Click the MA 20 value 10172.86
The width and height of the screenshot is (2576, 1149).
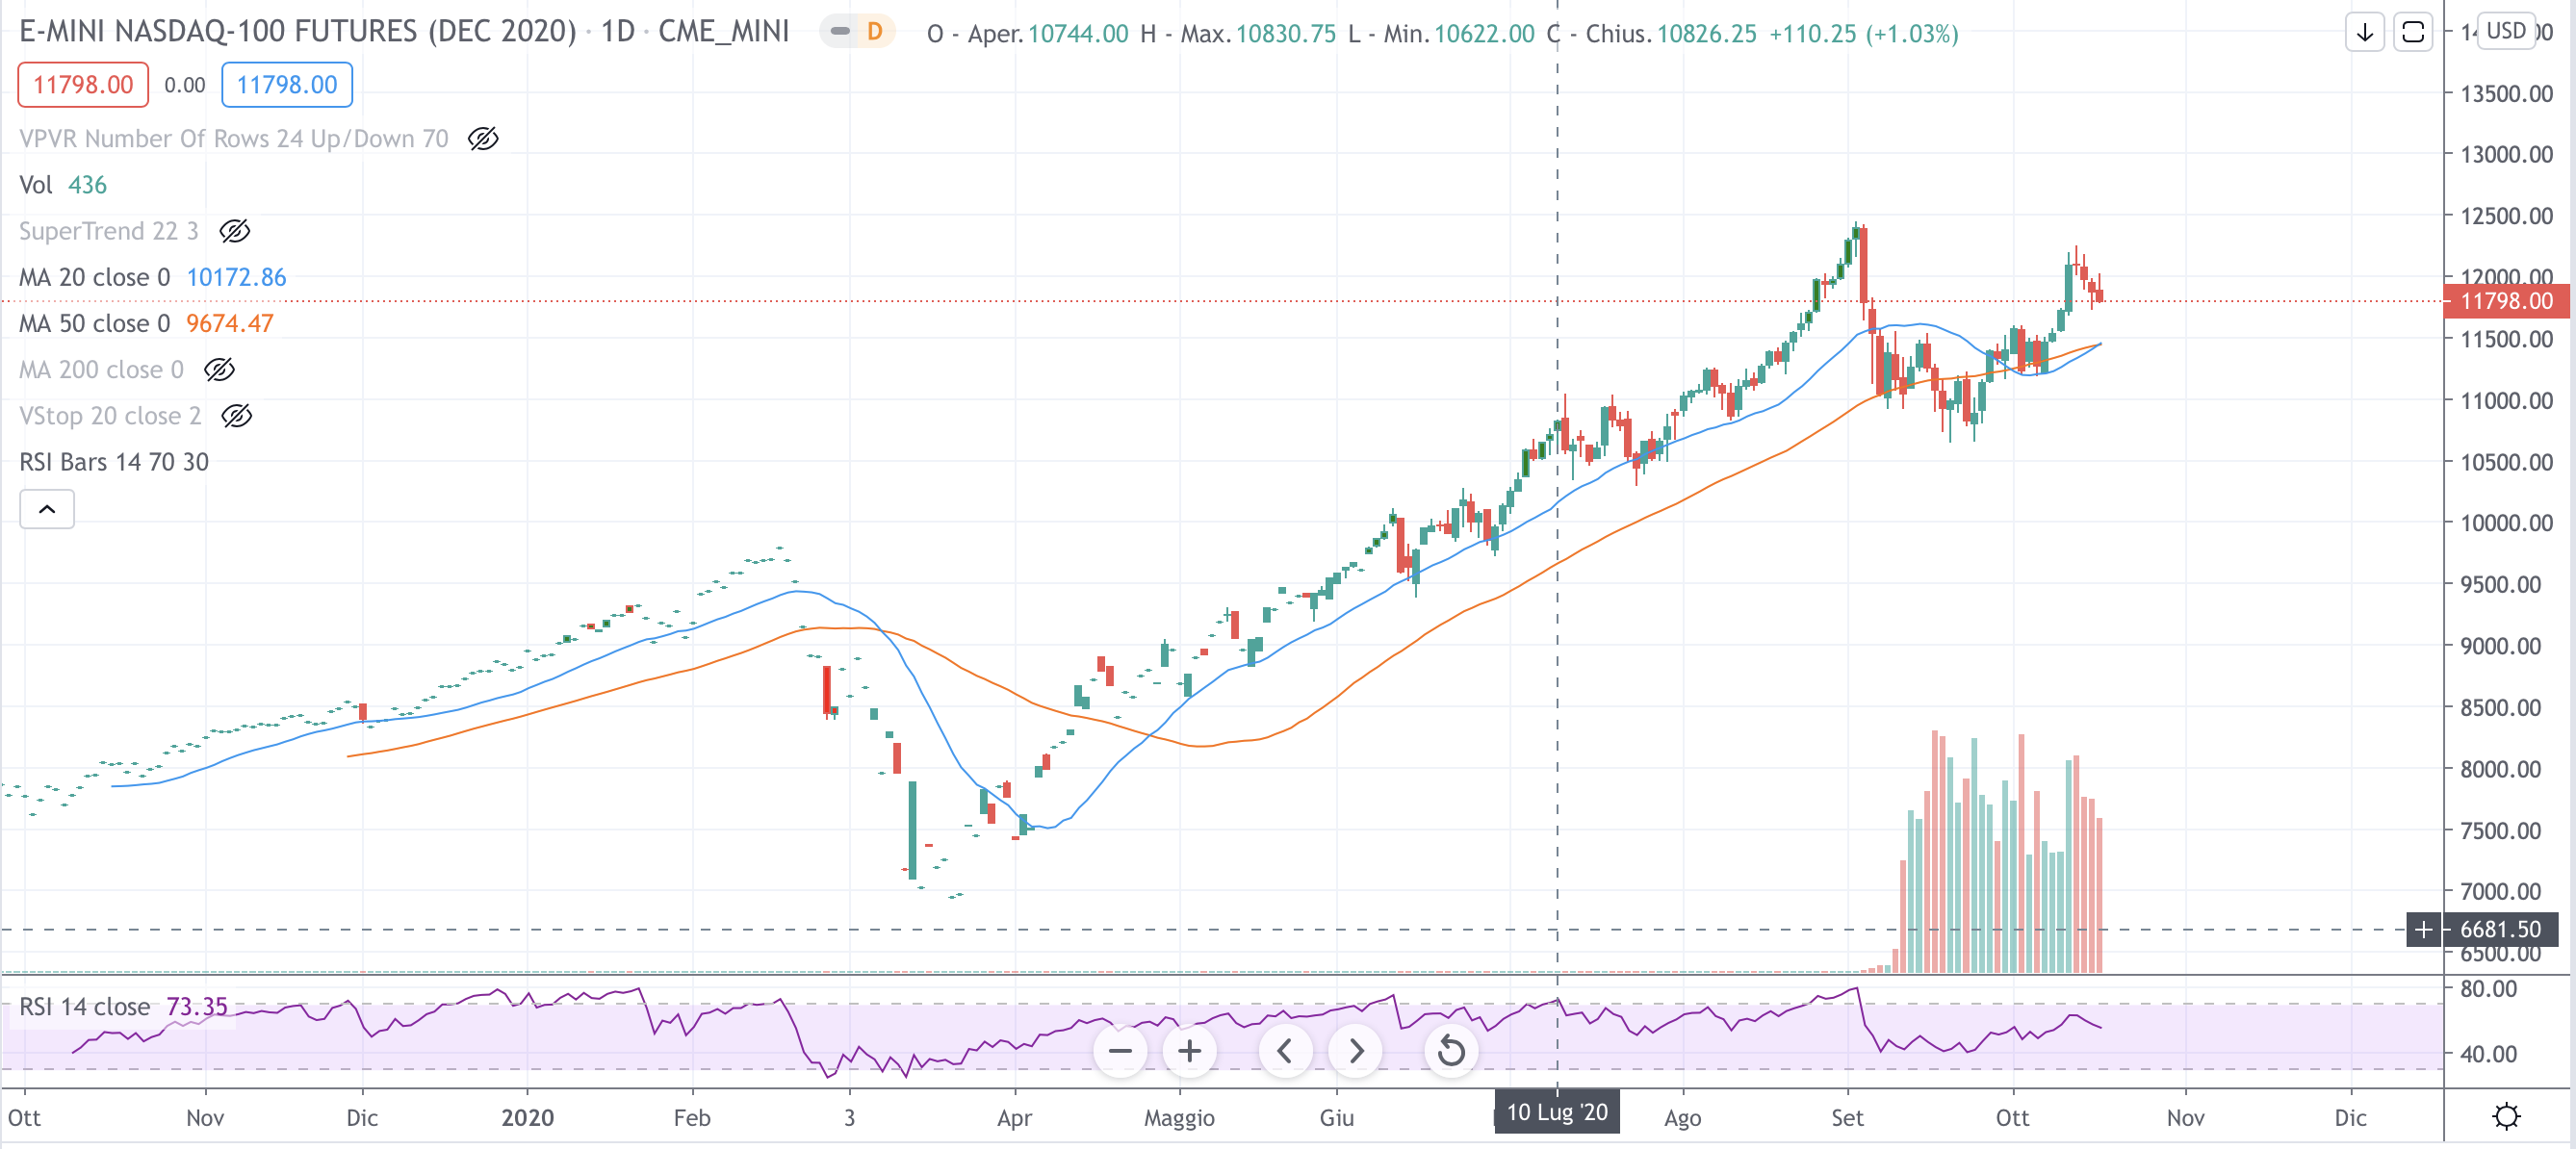[x=236, y=277]
